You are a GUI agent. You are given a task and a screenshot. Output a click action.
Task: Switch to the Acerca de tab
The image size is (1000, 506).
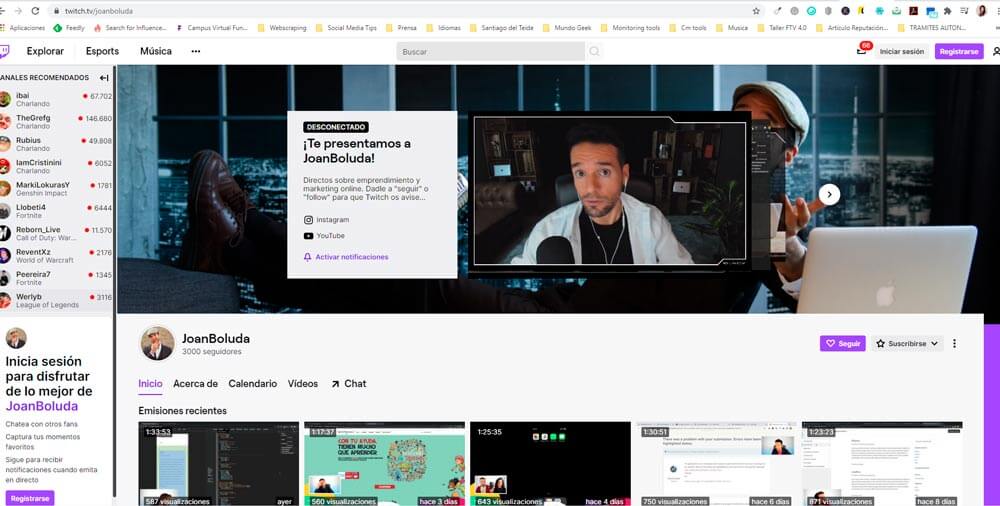click(x=195, y=383)
